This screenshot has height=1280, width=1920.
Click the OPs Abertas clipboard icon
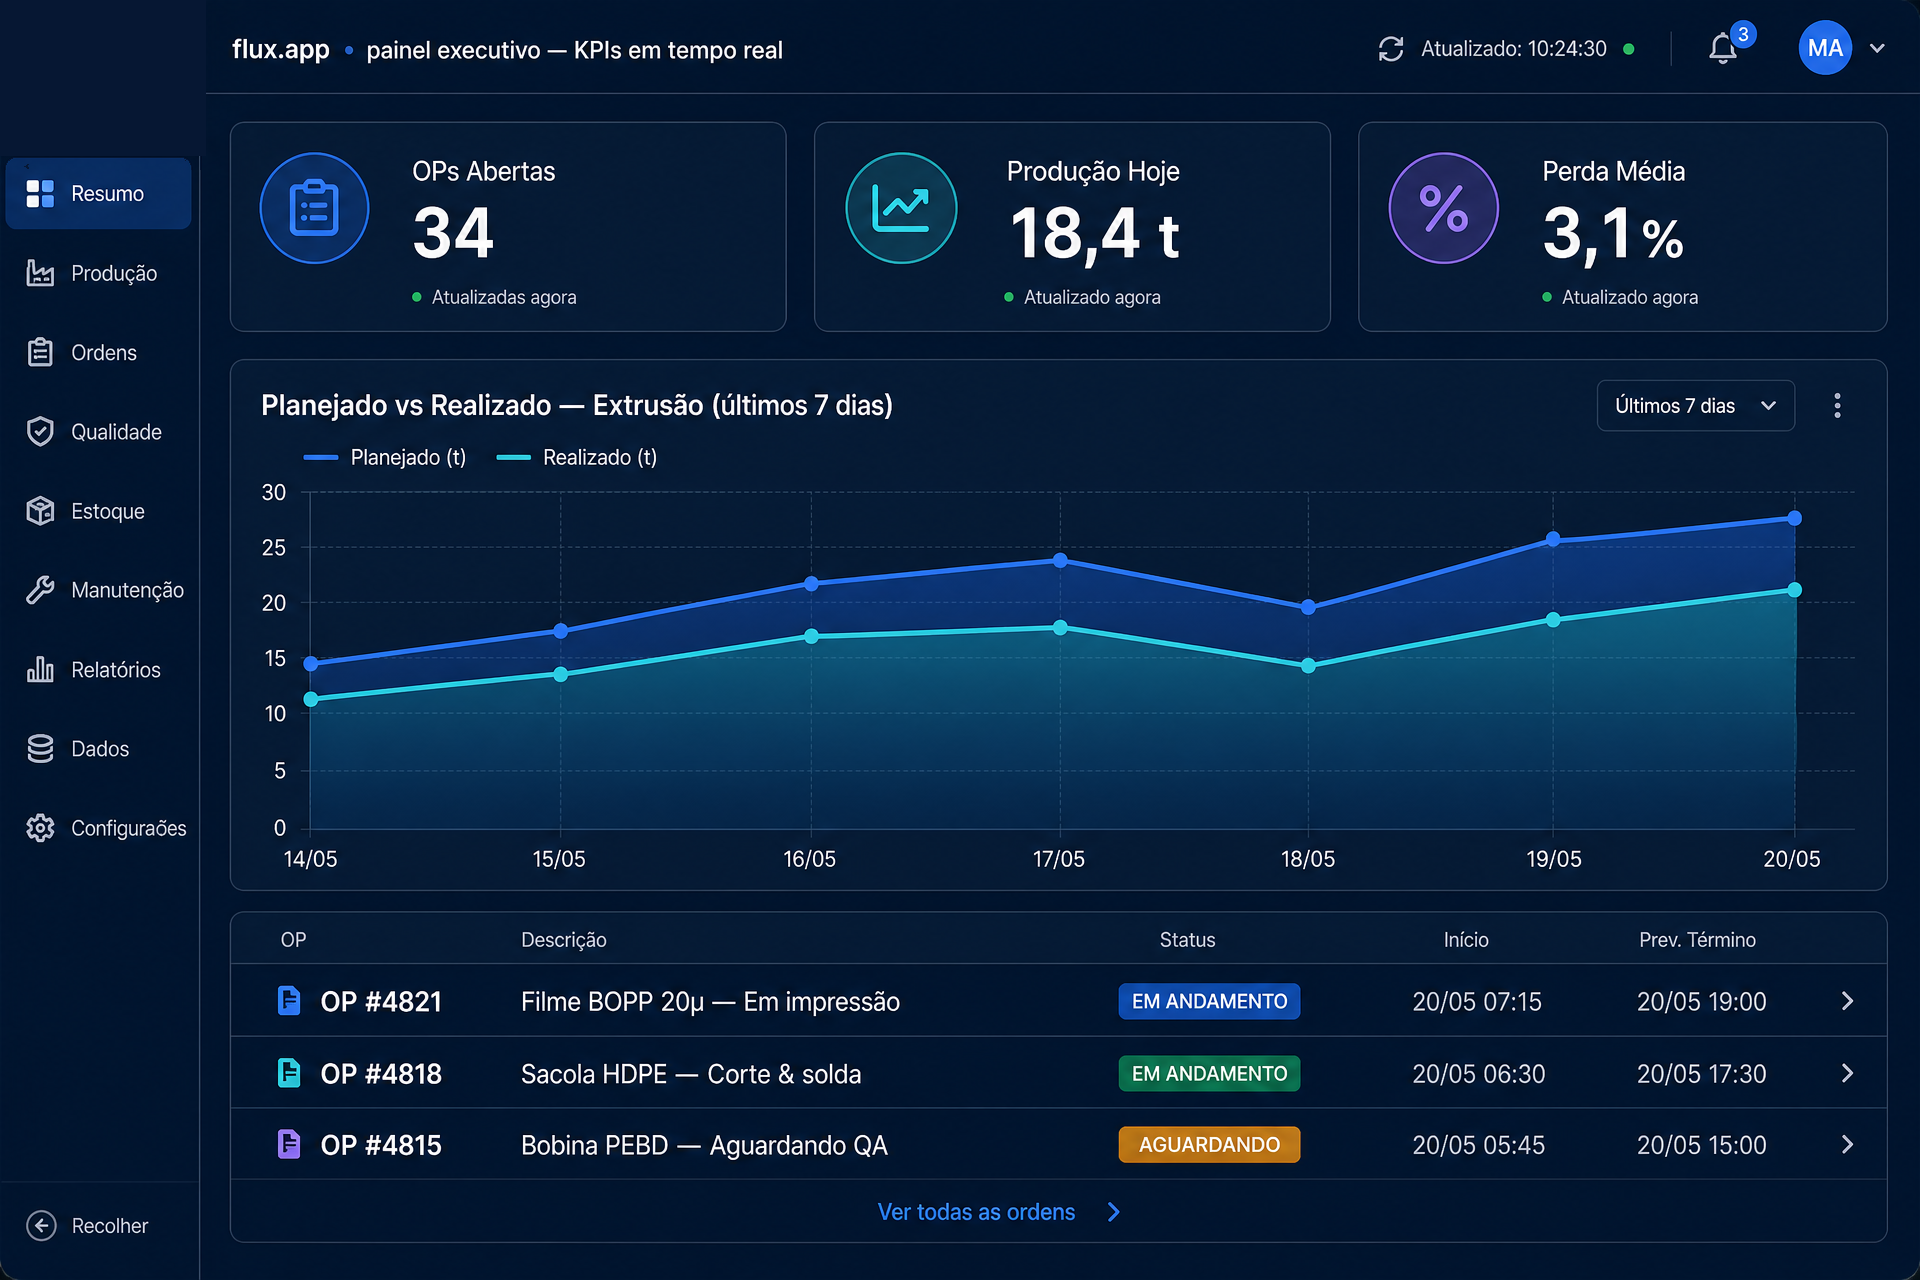314,208
